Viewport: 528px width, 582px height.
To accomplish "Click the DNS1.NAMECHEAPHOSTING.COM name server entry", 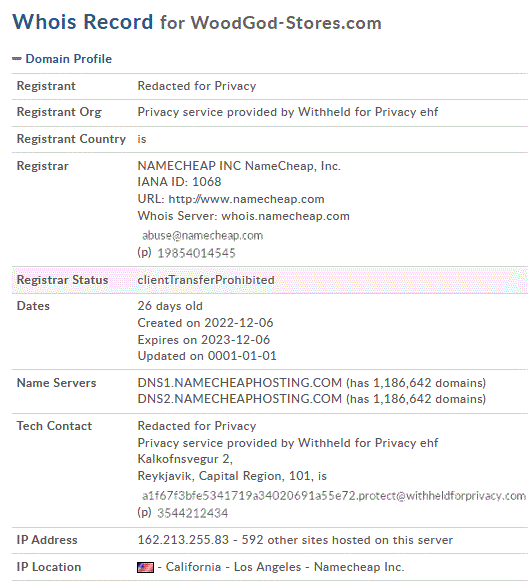I will pyautogui.click(x=240, y=383).
